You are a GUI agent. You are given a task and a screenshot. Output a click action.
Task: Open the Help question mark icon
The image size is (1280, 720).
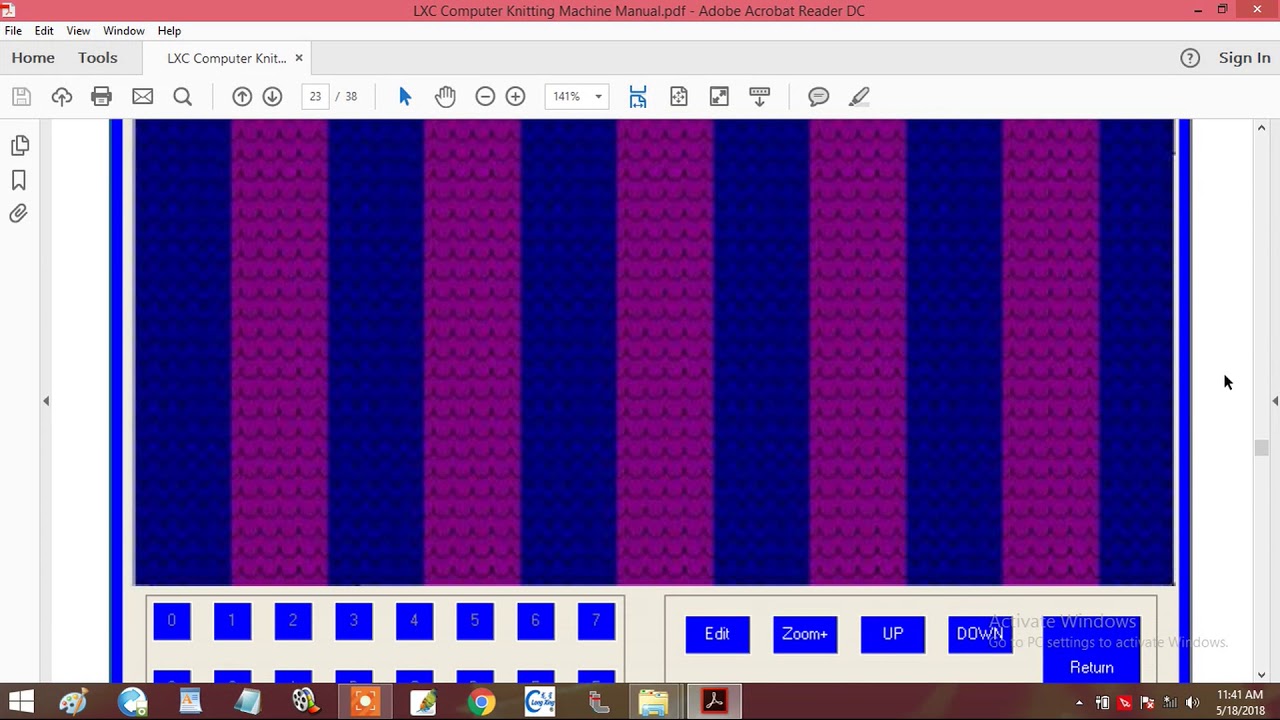1190,58
